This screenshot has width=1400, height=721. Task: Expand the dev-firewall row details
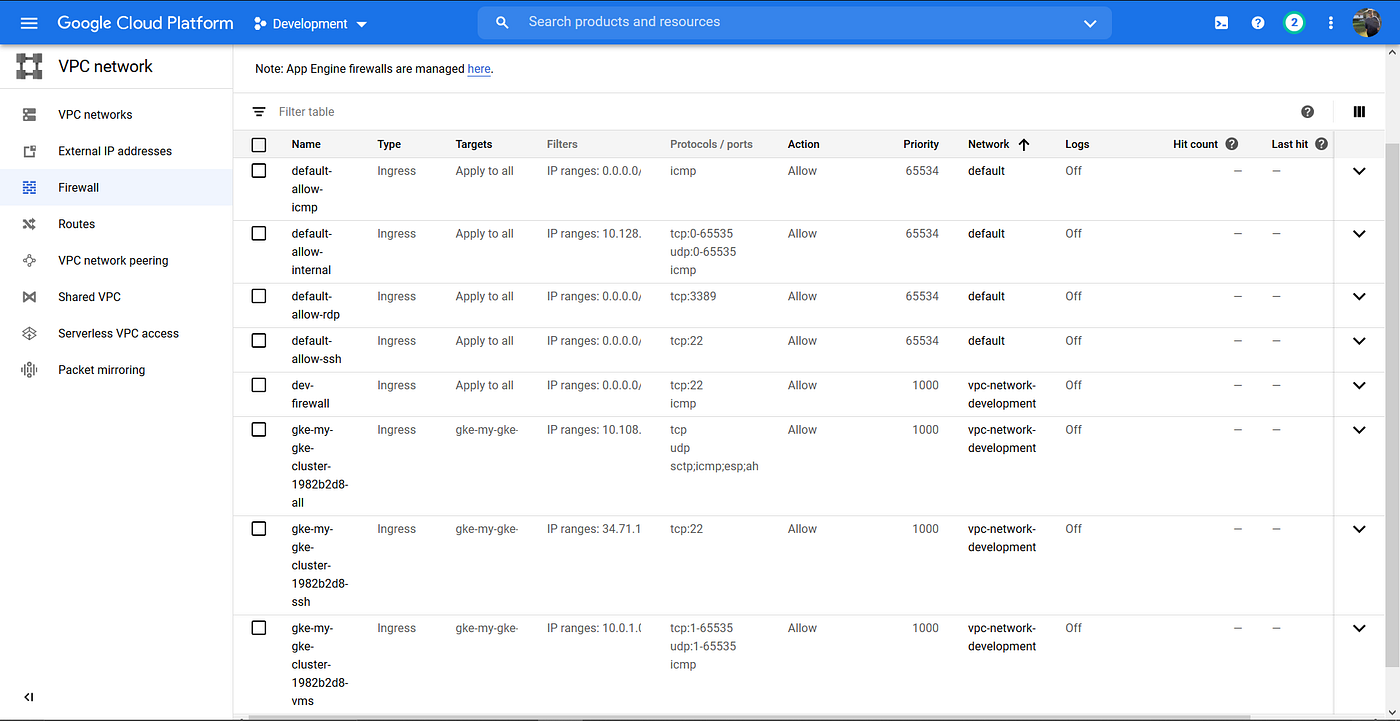(1359, 385)
